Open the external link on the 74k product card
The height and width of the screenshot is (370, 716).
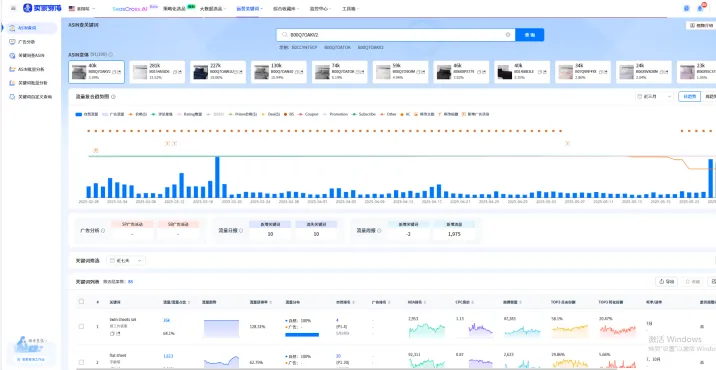point(361,72)
